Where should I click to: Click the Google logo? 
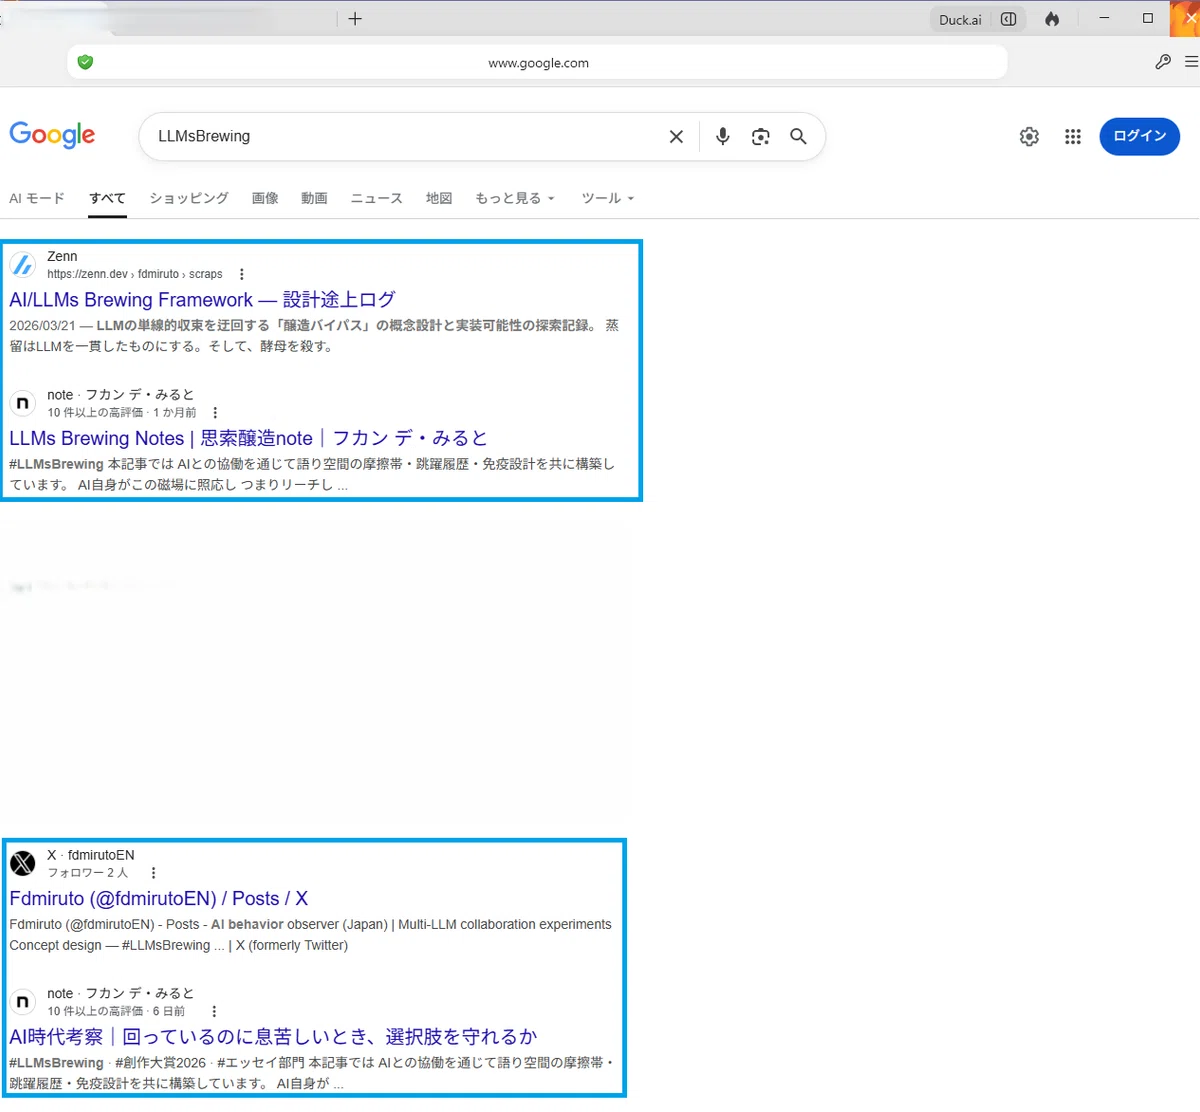pyautogui.click(x=52, y=135)
